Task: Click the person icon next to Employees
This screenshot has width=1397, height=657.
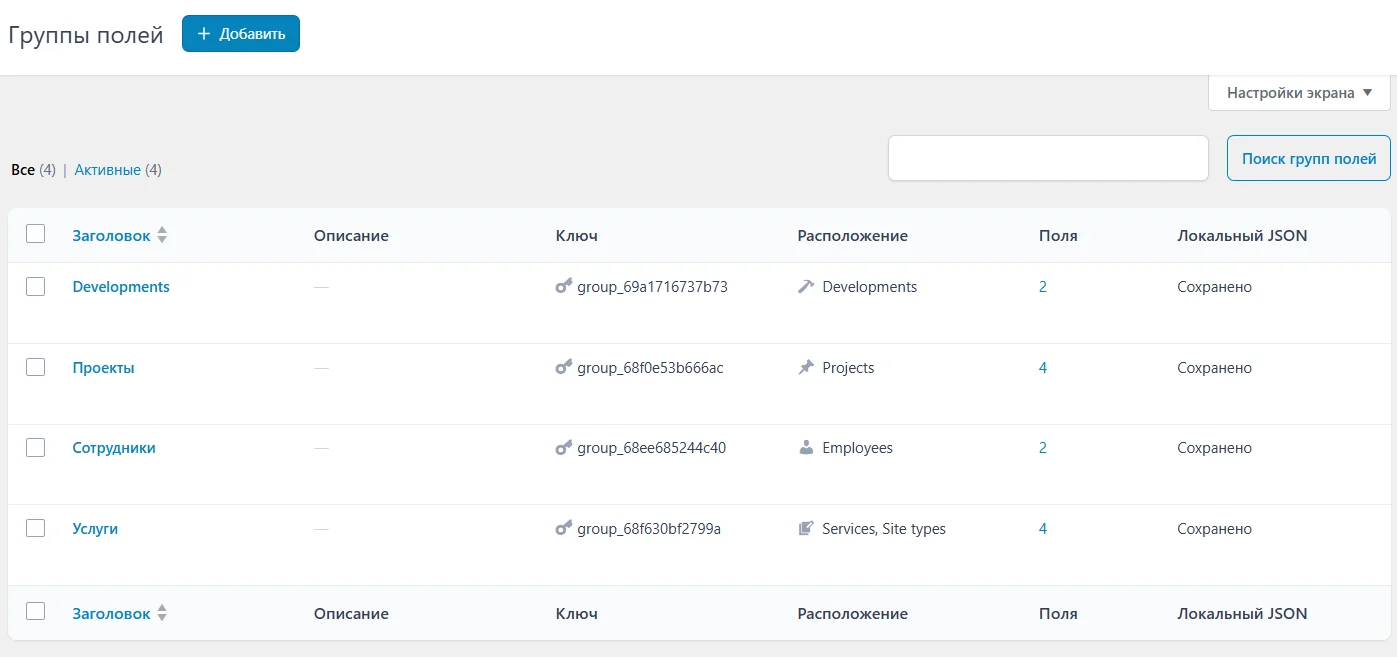Action: point(806,448)
